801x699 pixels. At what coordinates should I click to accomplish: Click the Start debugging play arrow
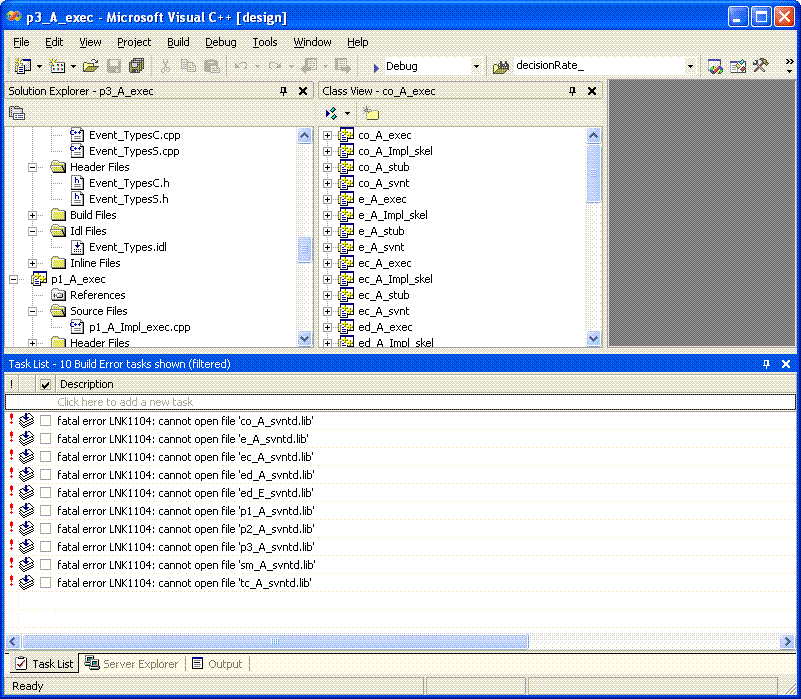[376, 67]
